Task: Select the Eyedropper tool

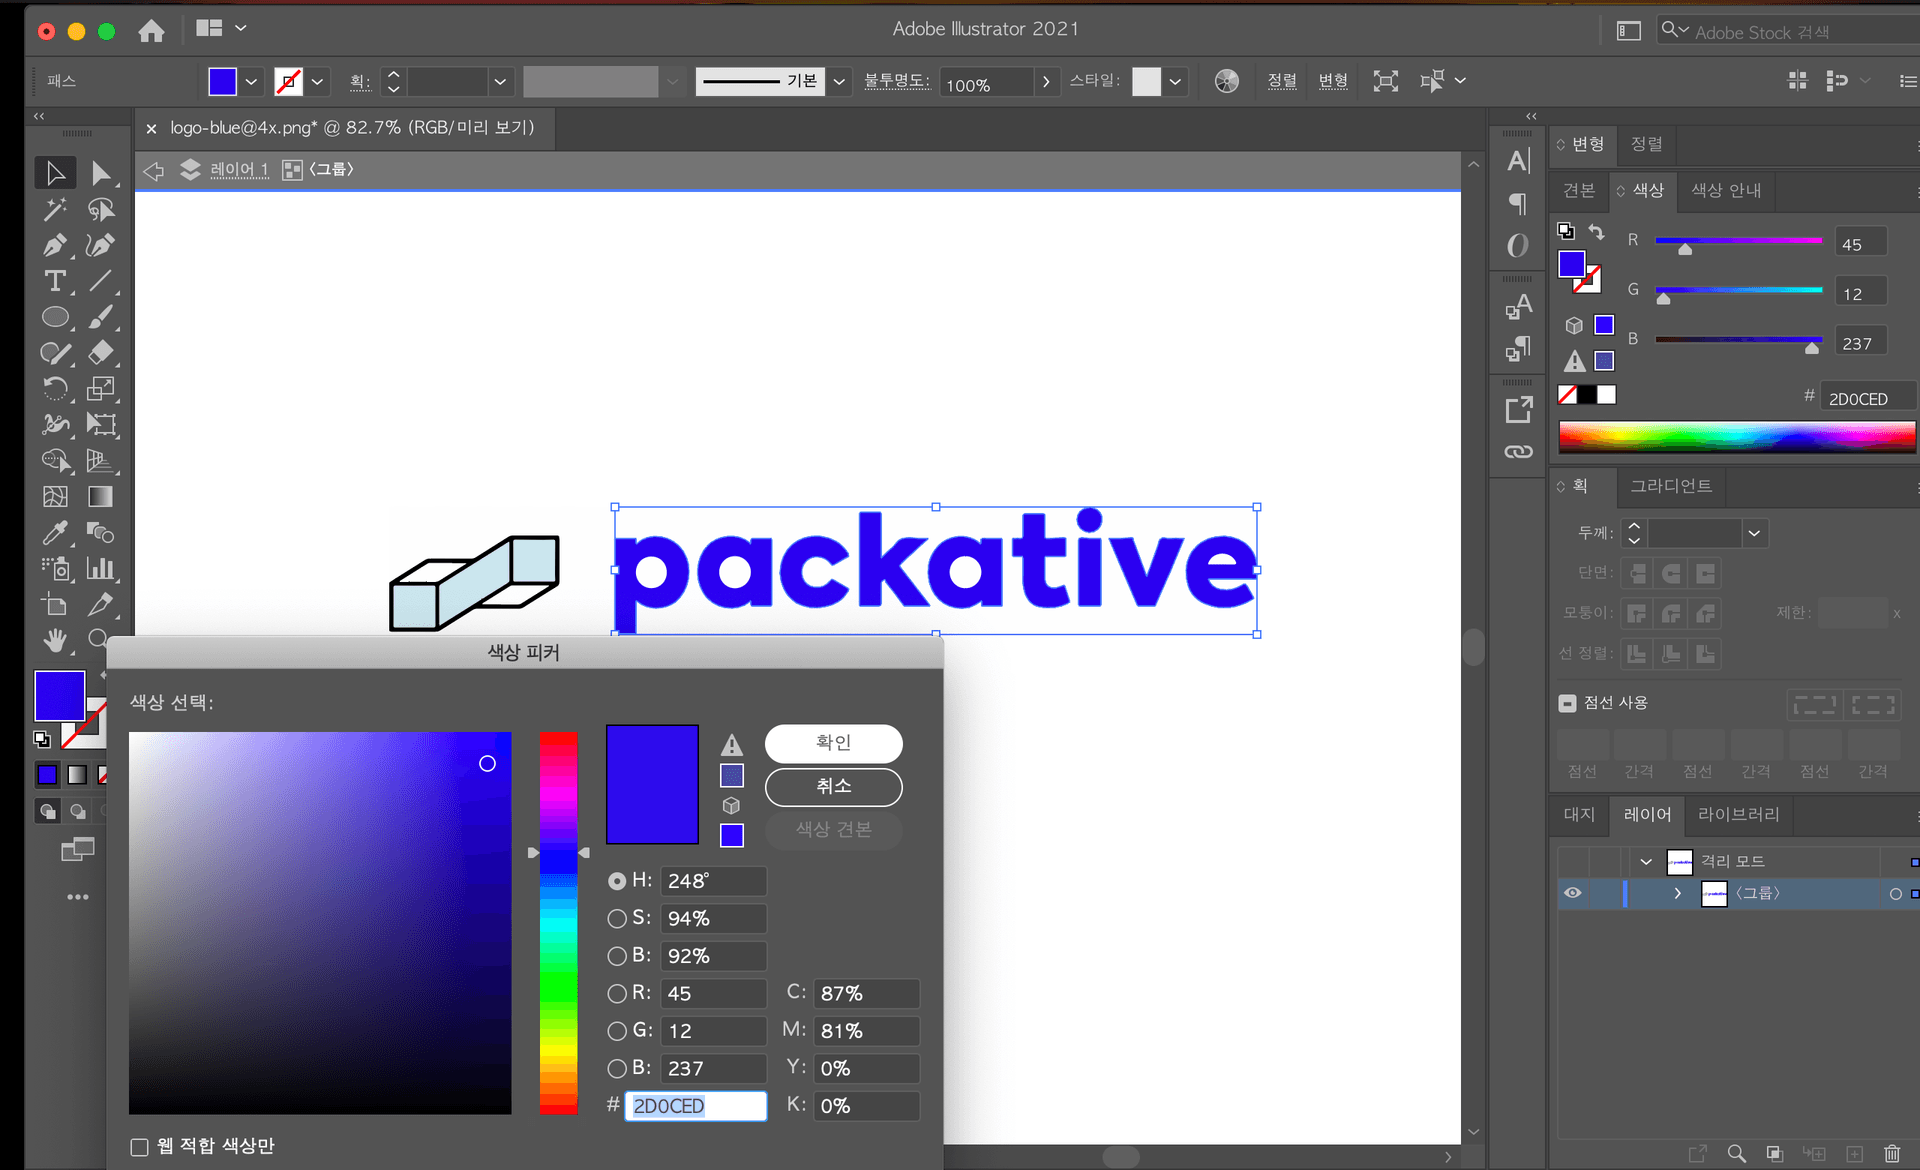Action: (55, 533)
